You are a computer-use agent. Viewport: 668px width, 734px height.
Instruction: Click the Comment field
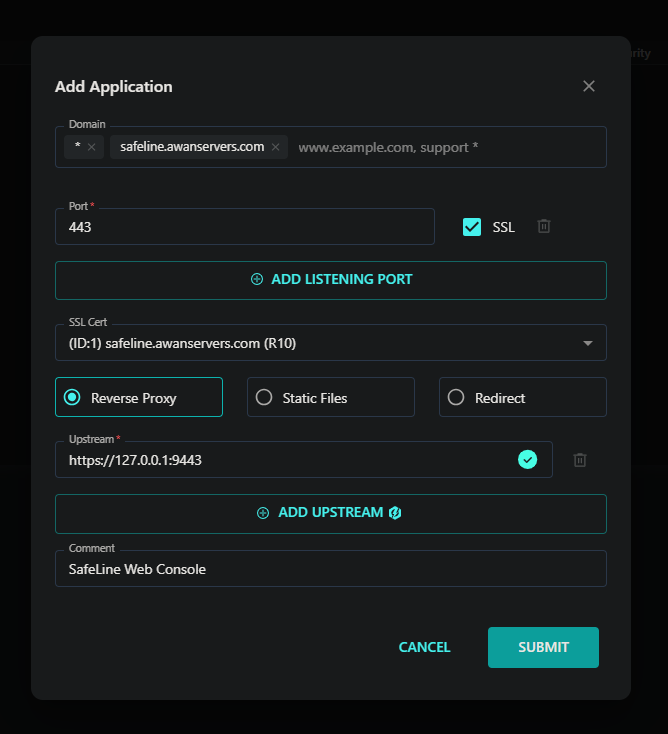coord(331,569)
